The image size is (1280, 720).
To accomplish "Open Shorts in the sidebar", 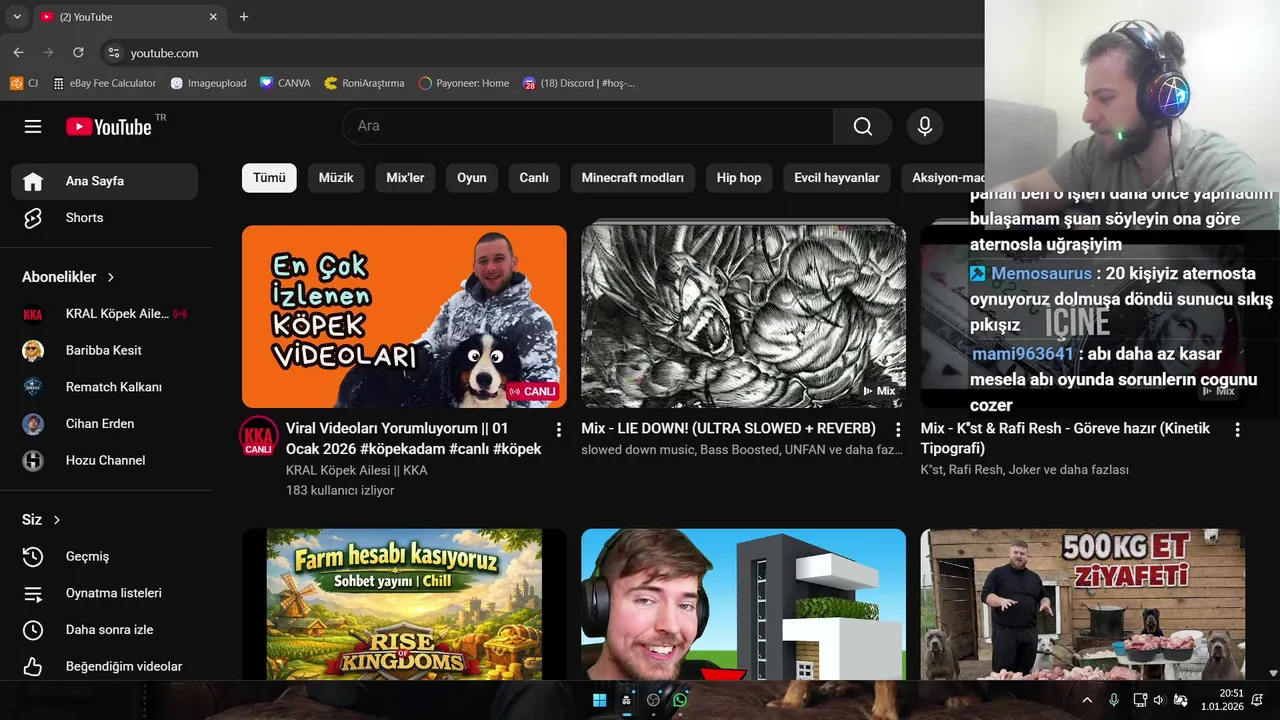I will click(105, 218).
